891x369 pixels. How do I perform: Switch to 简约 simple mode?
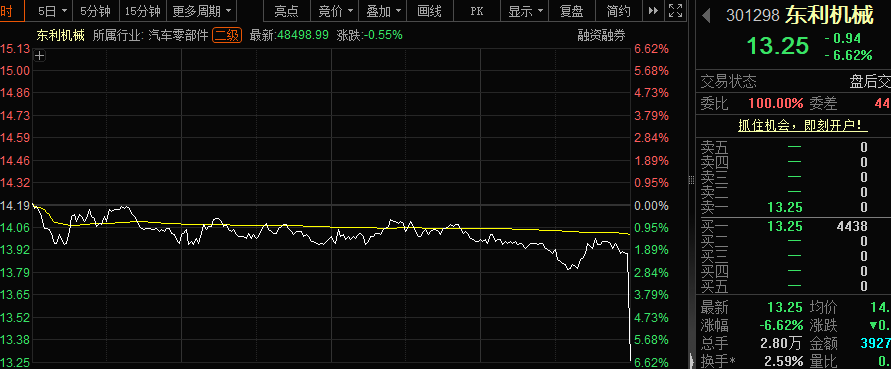618,11
